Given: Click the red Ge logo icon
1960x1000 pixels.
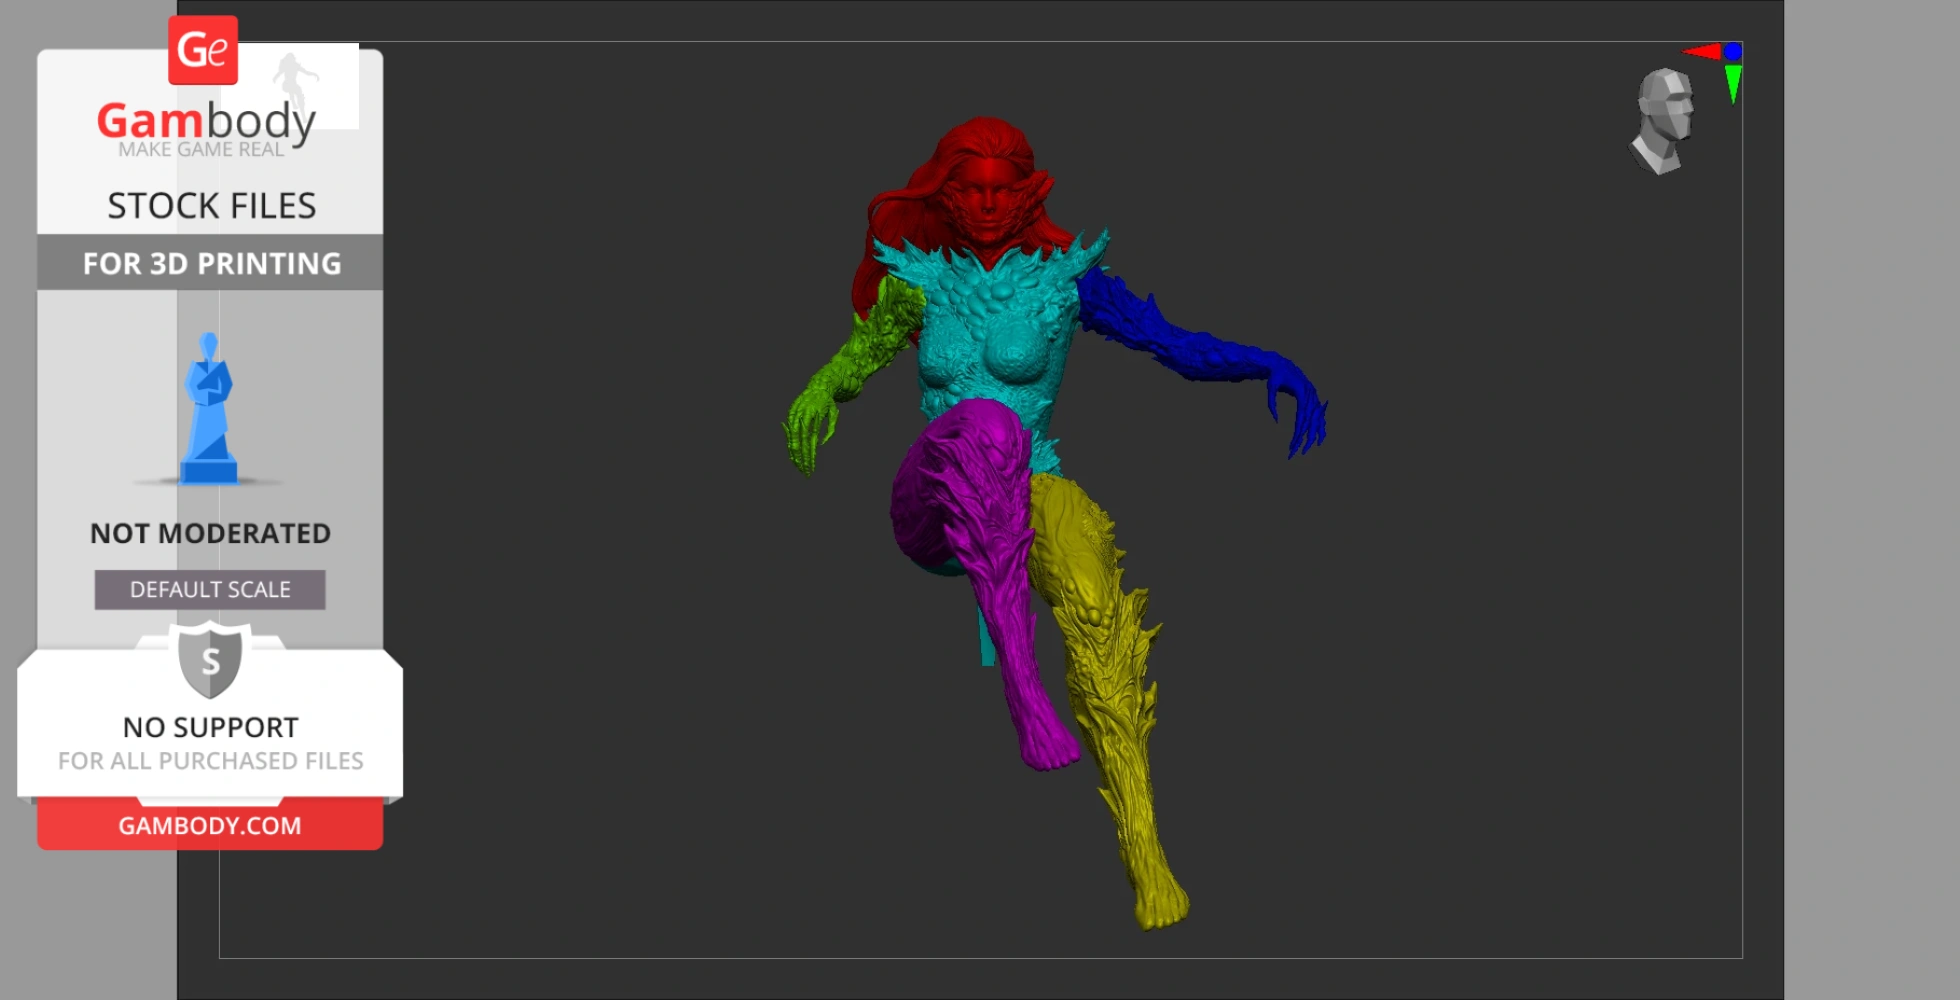Looking at the screenshot, I should [202, 47].
